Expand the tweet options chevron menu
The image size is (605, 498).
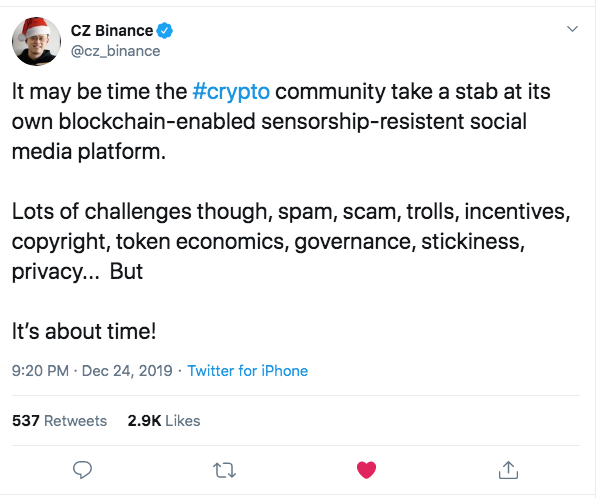(x=572, y=29)
